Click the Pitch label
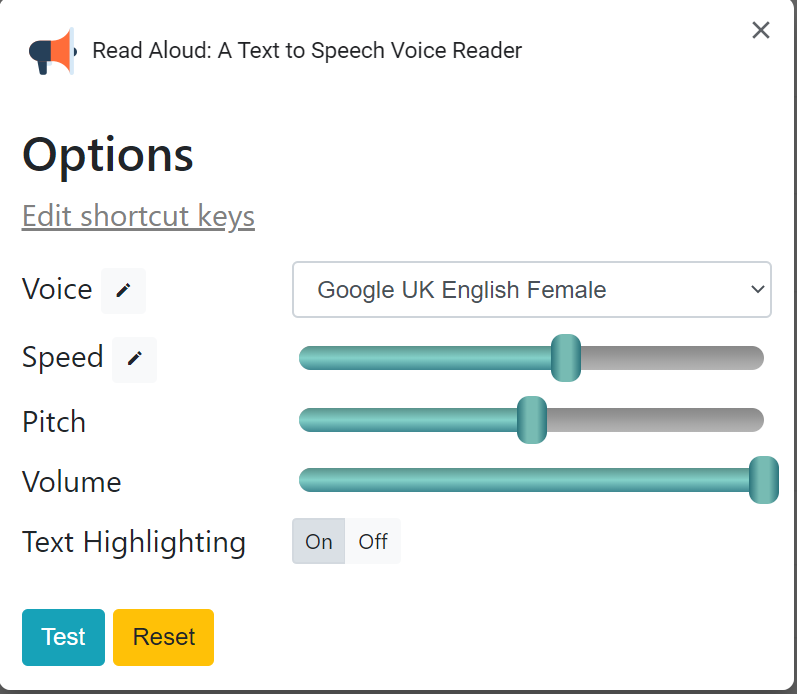 coord(54,422)
